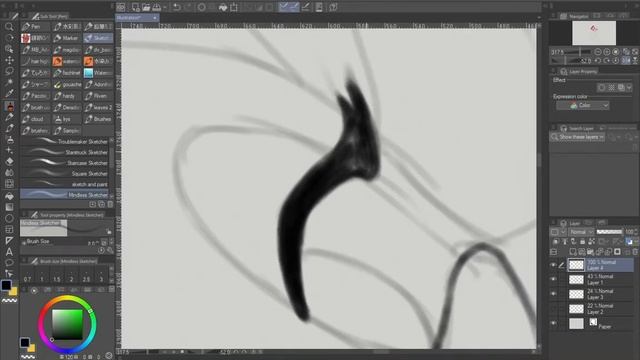Screen dimensions: 640x360
Task: Toggle visibility of Layer 3
Action: [553, 294]
